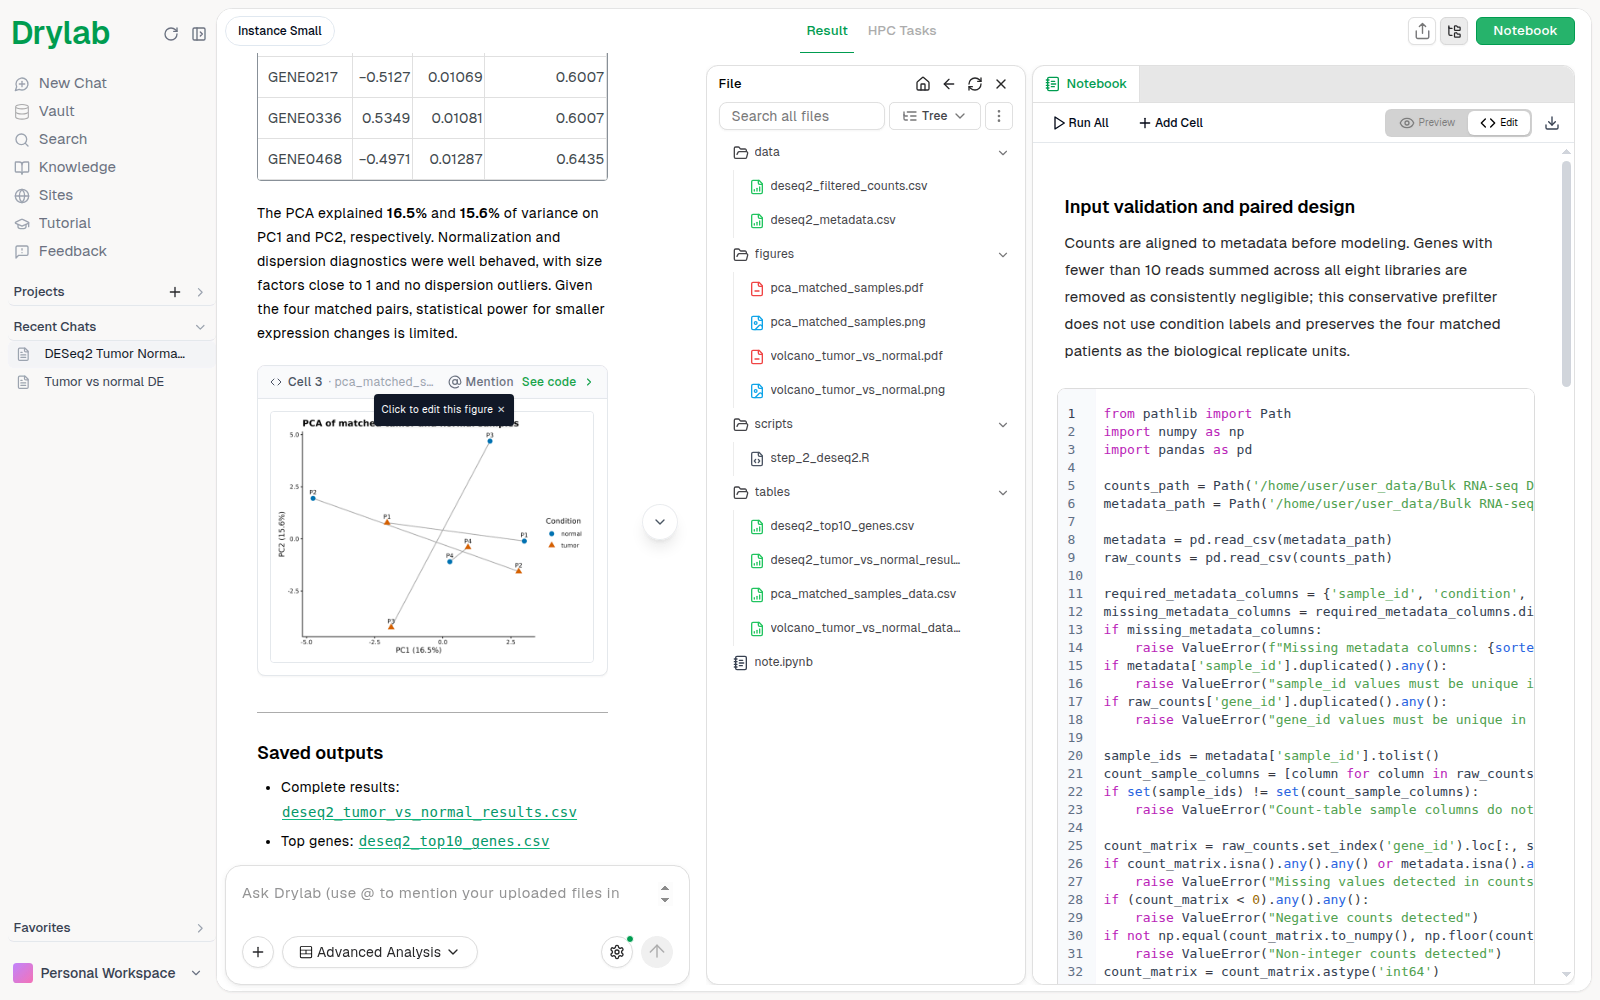1600x1000 pixels.
Task: Click the refresh icon beside Drylab logo
Action: tap(171, 34)
